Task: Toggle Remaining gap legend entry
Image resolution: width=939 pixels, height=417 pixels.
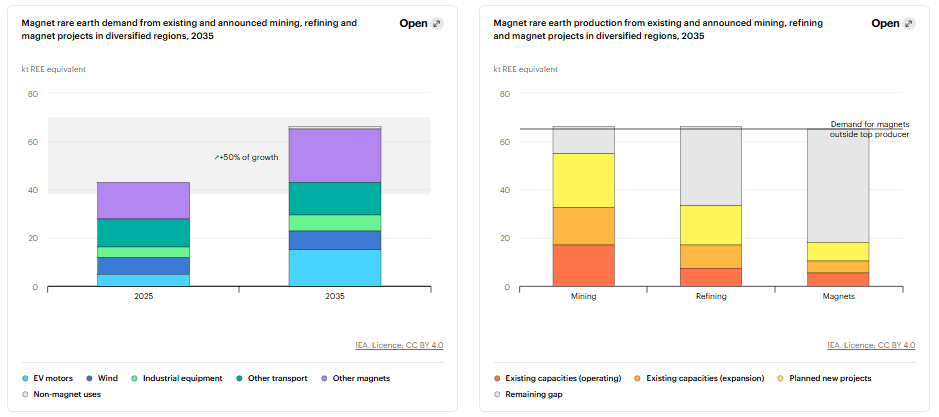Action: [528, 394]
